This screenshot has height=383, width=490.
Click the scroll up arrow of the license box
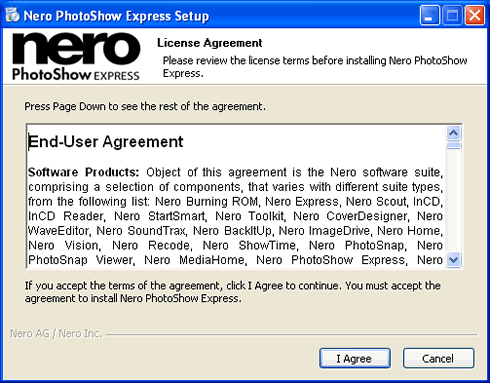click(x=454, y=133)
